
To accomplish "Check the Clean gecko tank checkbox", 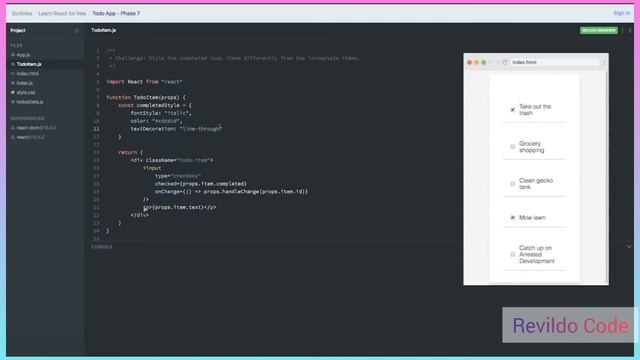I will click(x=513, y=184).
